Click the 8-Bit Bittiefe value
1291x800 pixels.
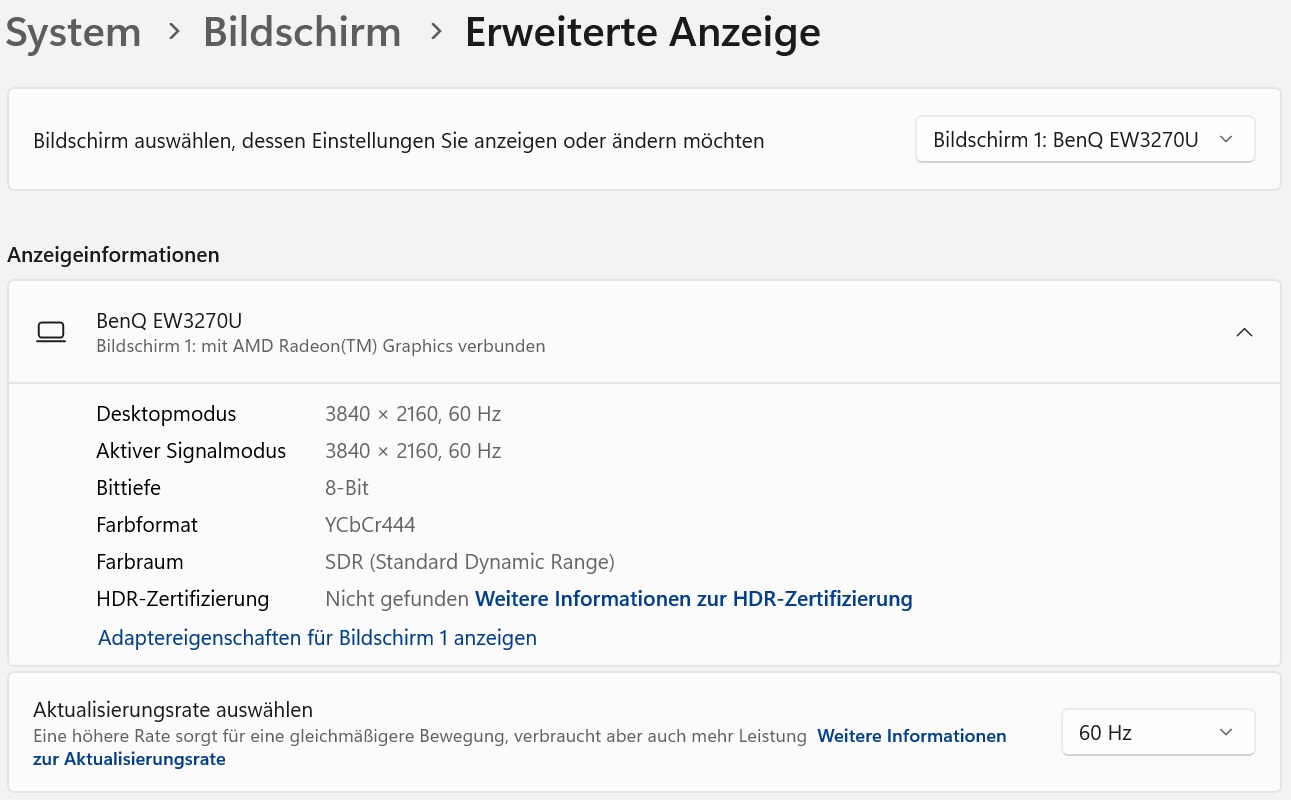[347, 488]
